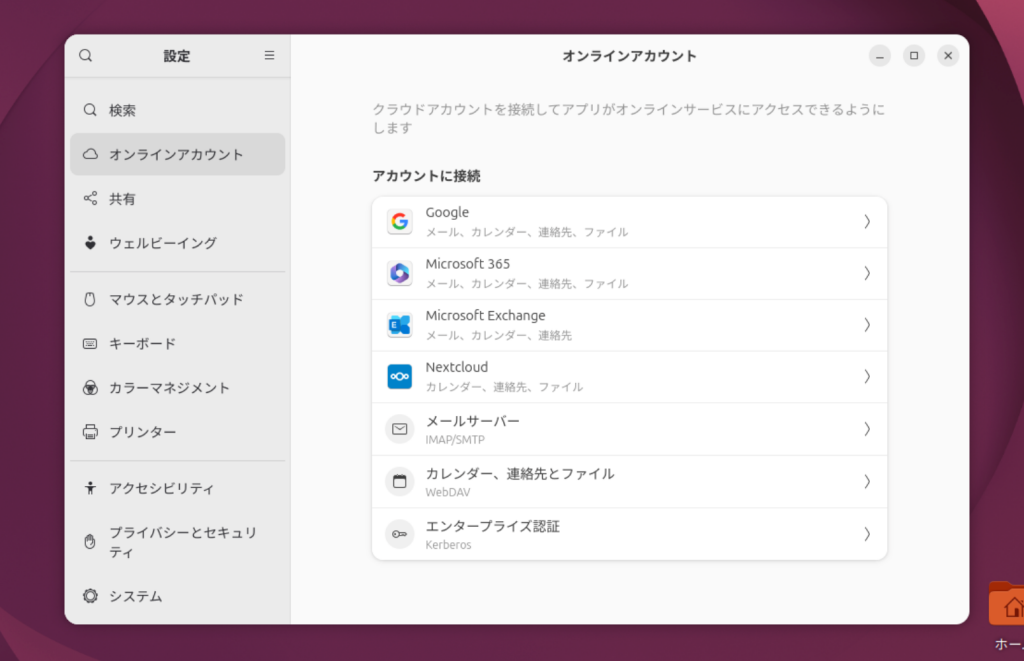Click the Nextcloud logo icon

tap(400, 377)
